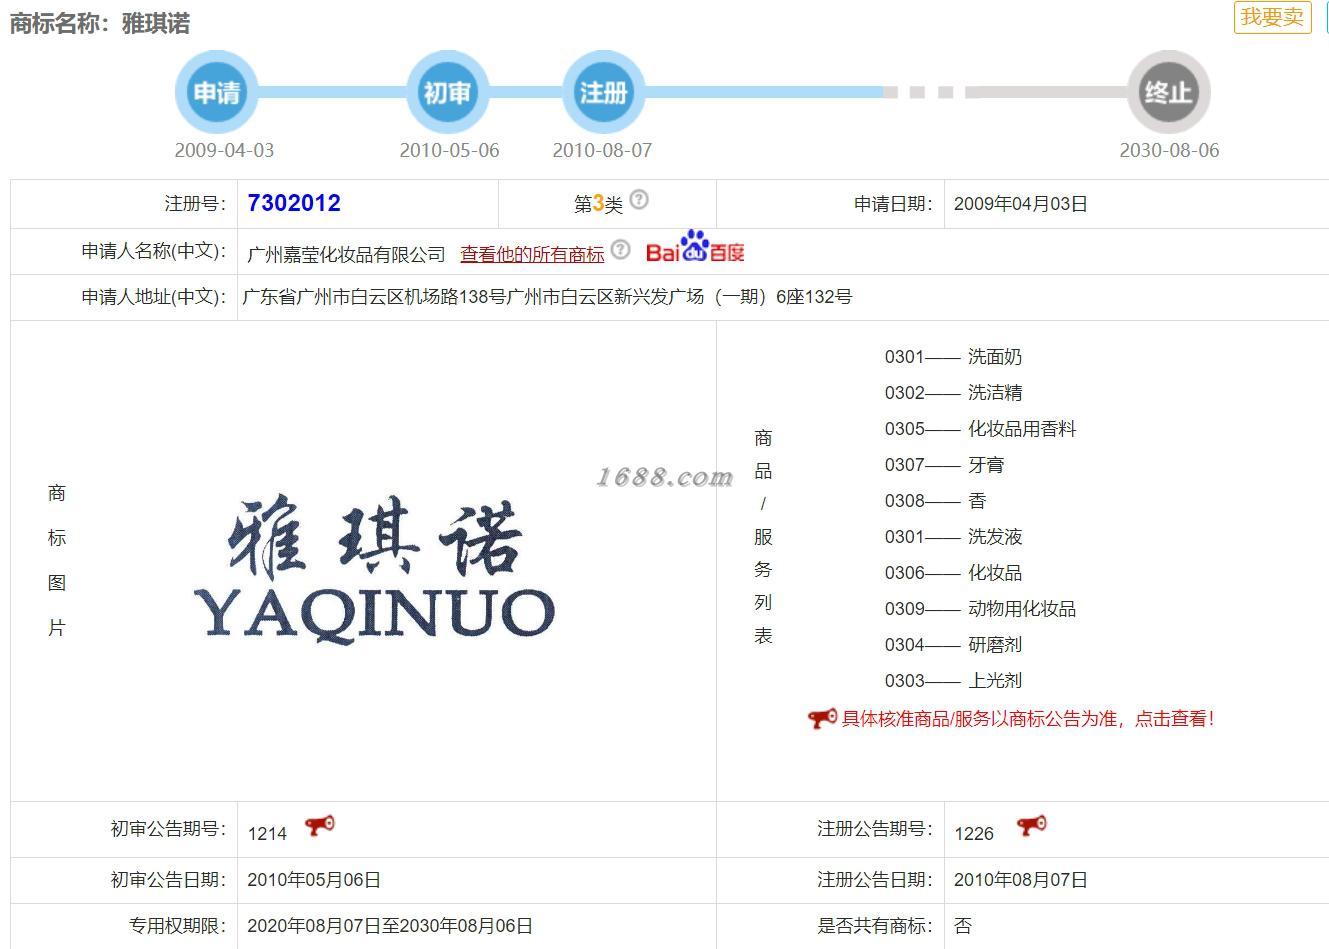Viewport: 1329px width, 949px height.
Task: Click registration announcement issue 1226
Action: (974, 833)
